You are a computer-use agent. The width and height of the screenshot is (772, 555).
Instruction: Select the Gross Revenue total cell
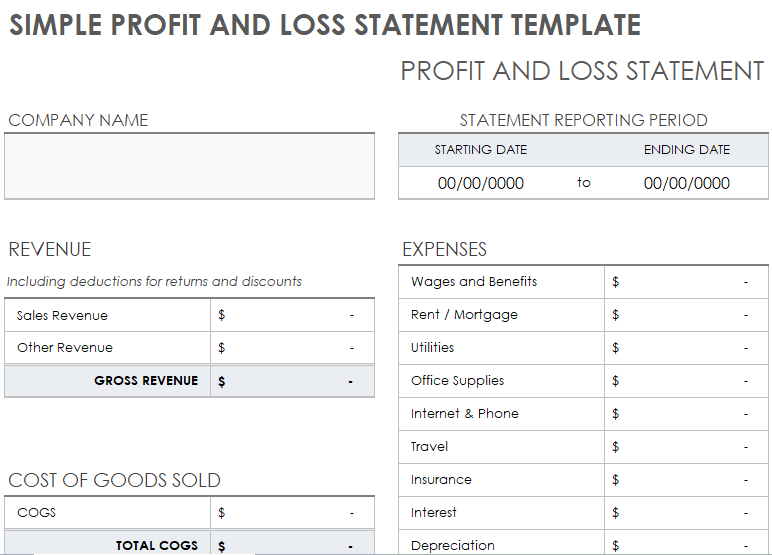[292, 381]
